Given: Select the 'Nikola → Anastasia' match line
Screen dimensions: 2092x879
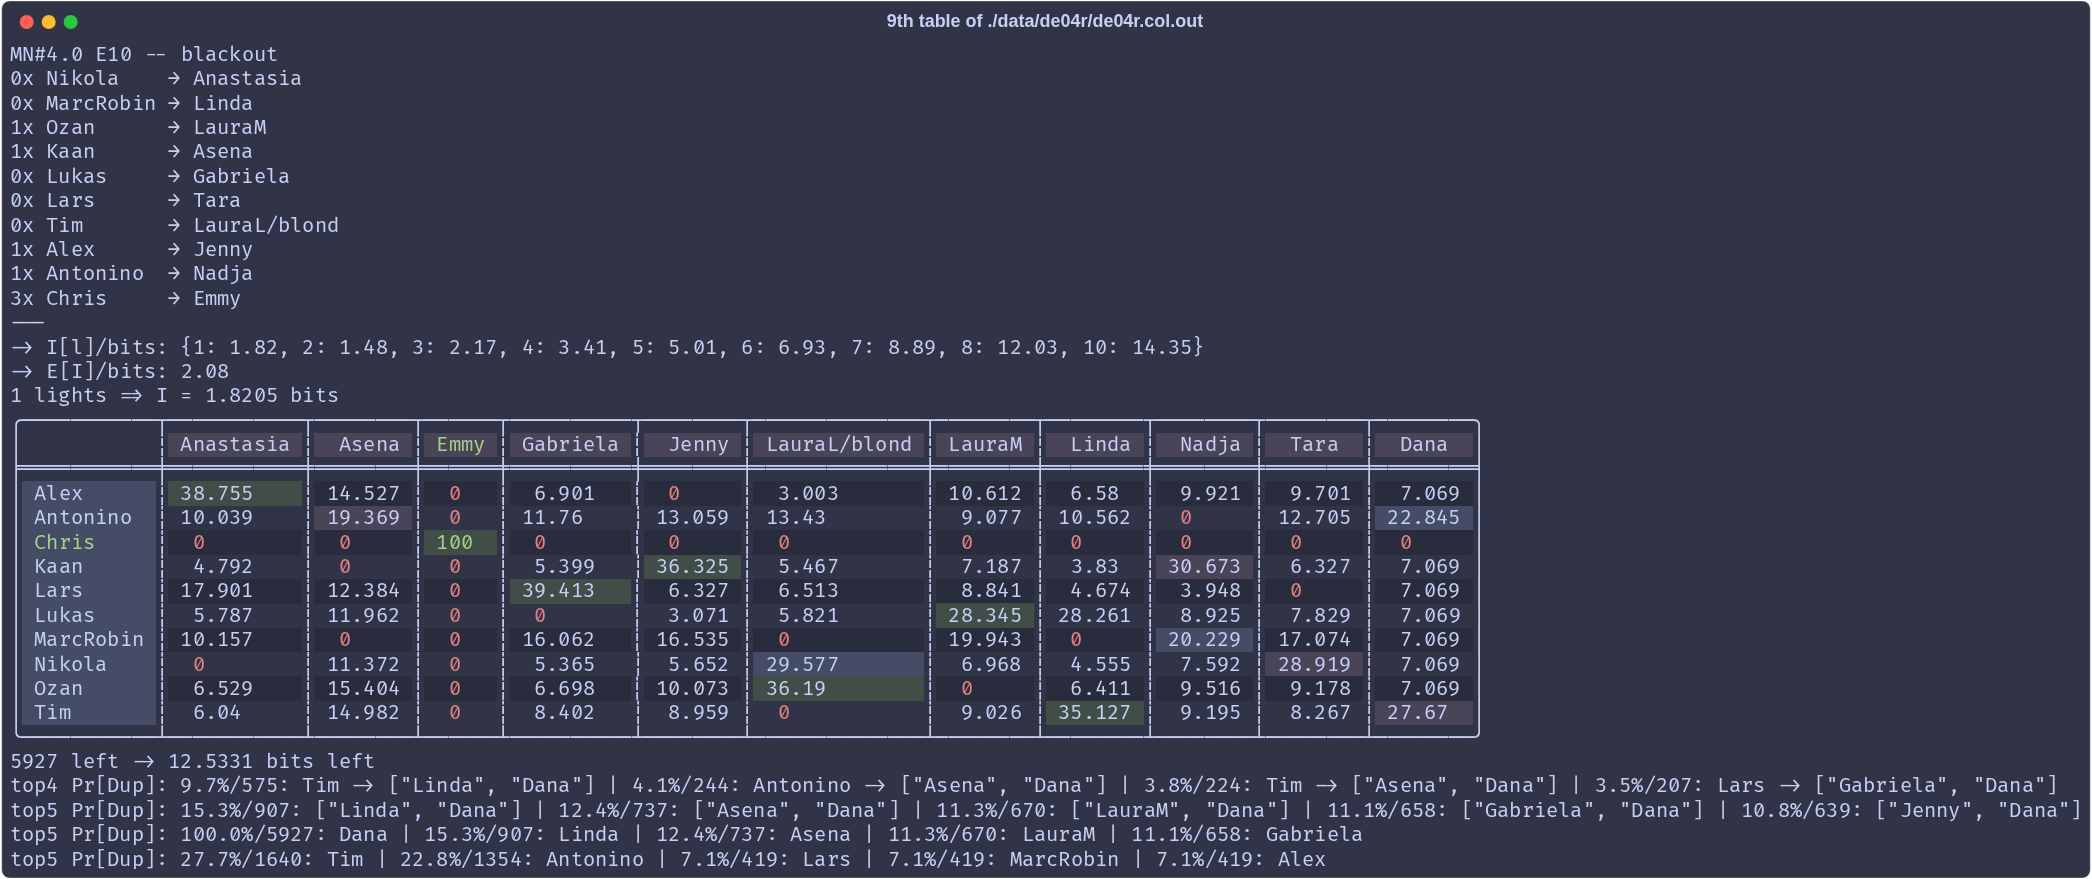Looking at the screenshot, I should 156,78.
